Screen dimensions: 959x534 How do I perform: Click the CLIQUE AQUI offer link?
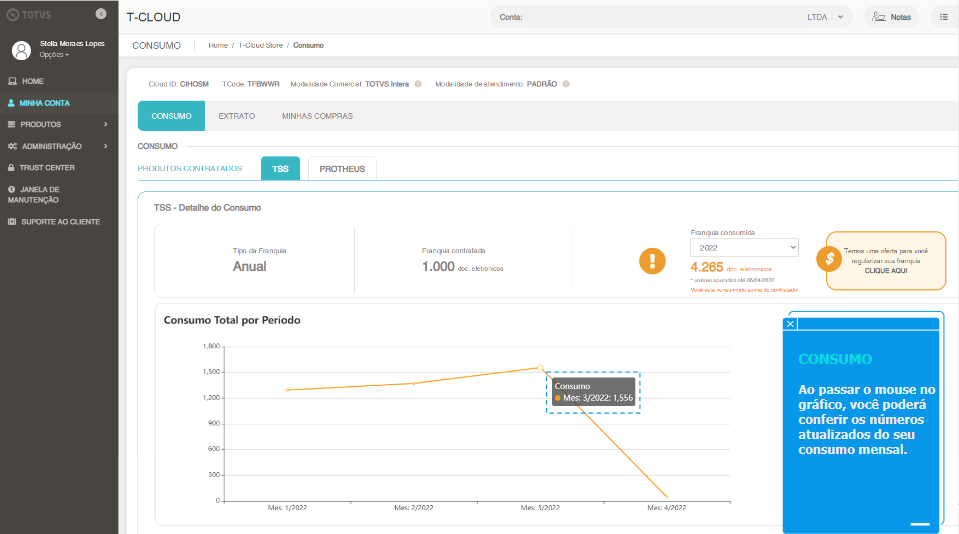pyautogui.click(x=886, y=270)
